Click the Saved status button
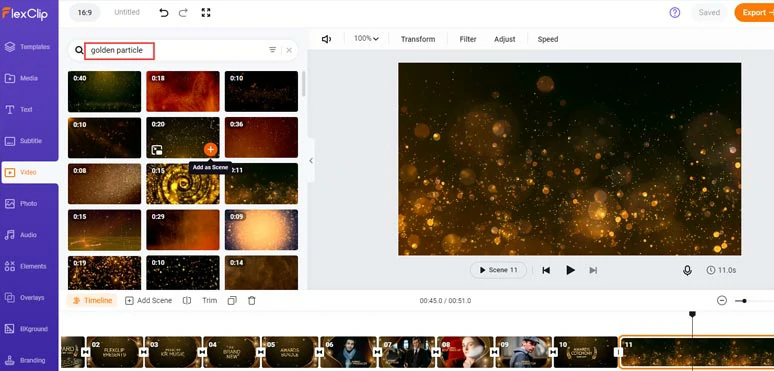 coord(709,13)
